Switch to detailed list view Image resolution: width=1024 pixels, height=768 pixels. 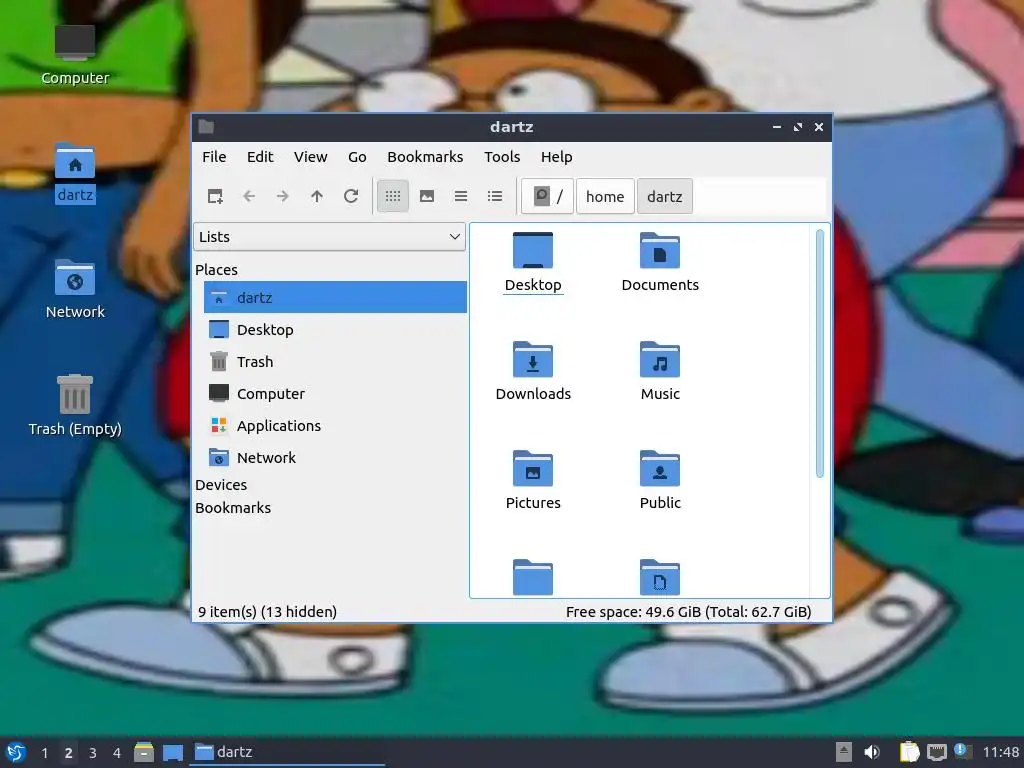495,196
